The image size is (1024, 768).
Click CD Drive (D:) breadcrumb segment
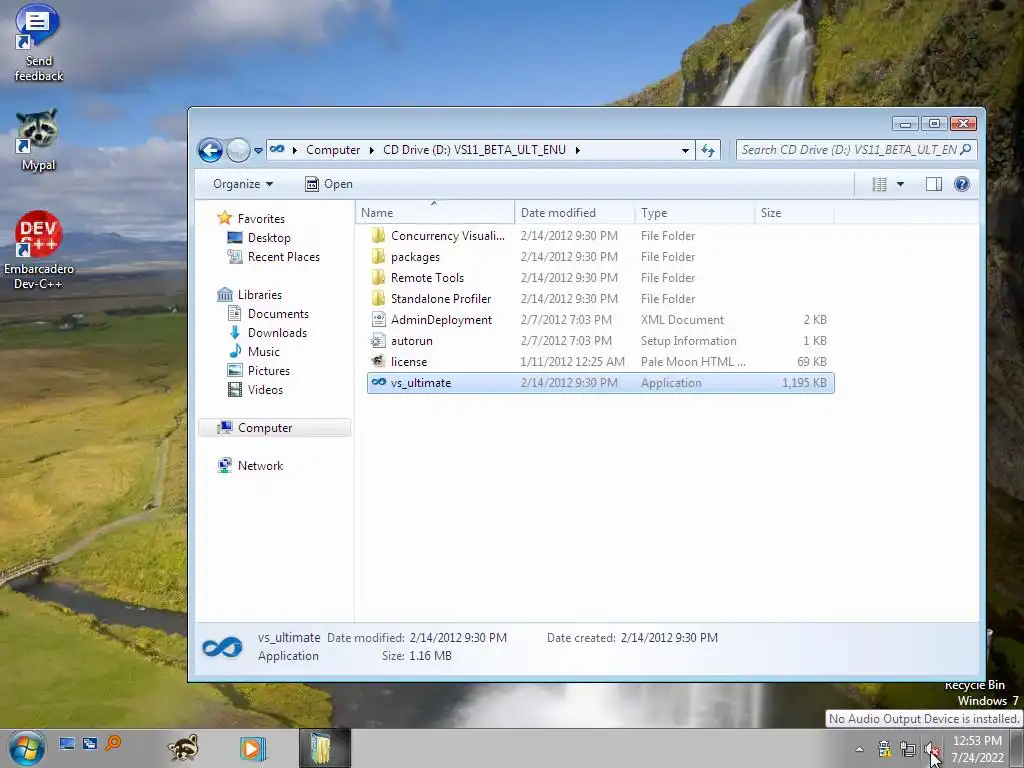[x=474, y=150]
